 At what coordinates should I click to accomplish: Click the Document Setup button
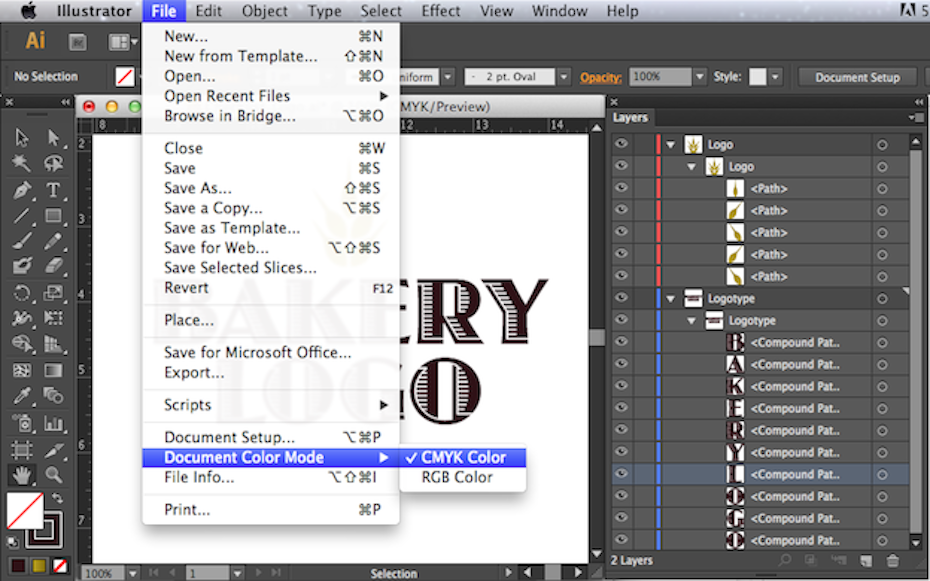[x=857, y=77]
